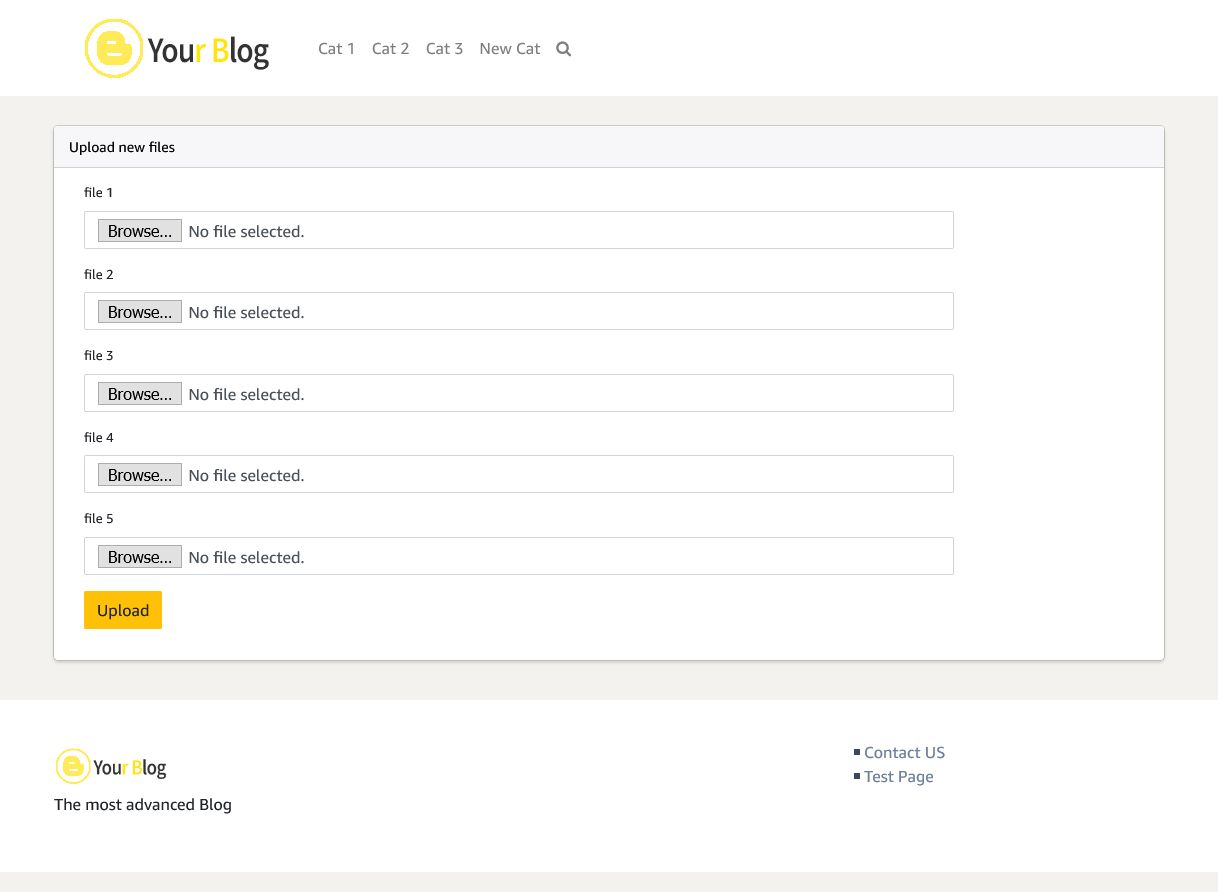This screenshot has width=1218, height=892.
Task: Click Browse button for file 2
Action: pyautogui.click(x=140, y=312)
